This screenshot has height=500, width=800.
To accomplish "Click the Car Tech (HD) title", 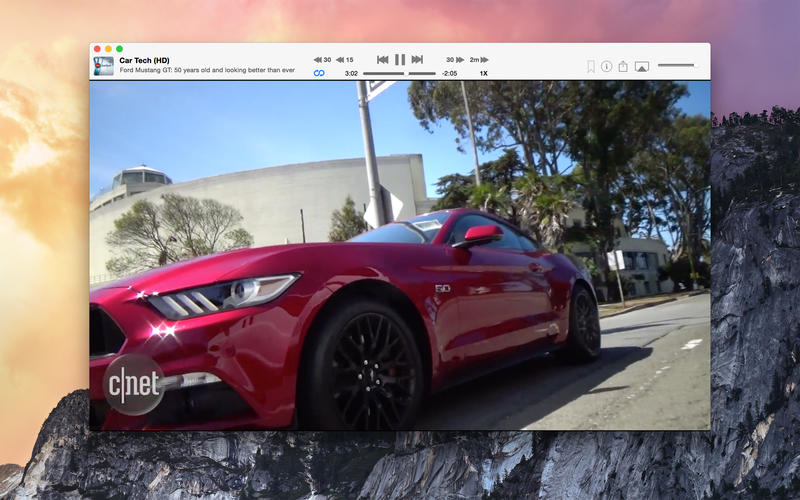I will click(144, 60).
